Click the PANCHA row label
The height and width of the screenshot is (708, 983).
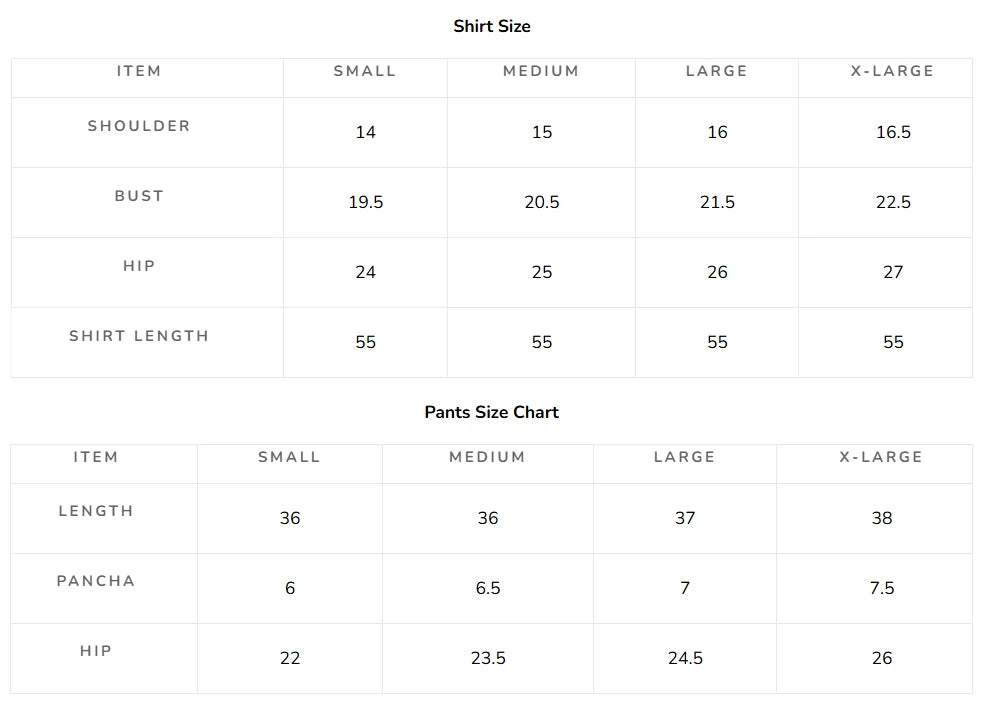(96, 581)
